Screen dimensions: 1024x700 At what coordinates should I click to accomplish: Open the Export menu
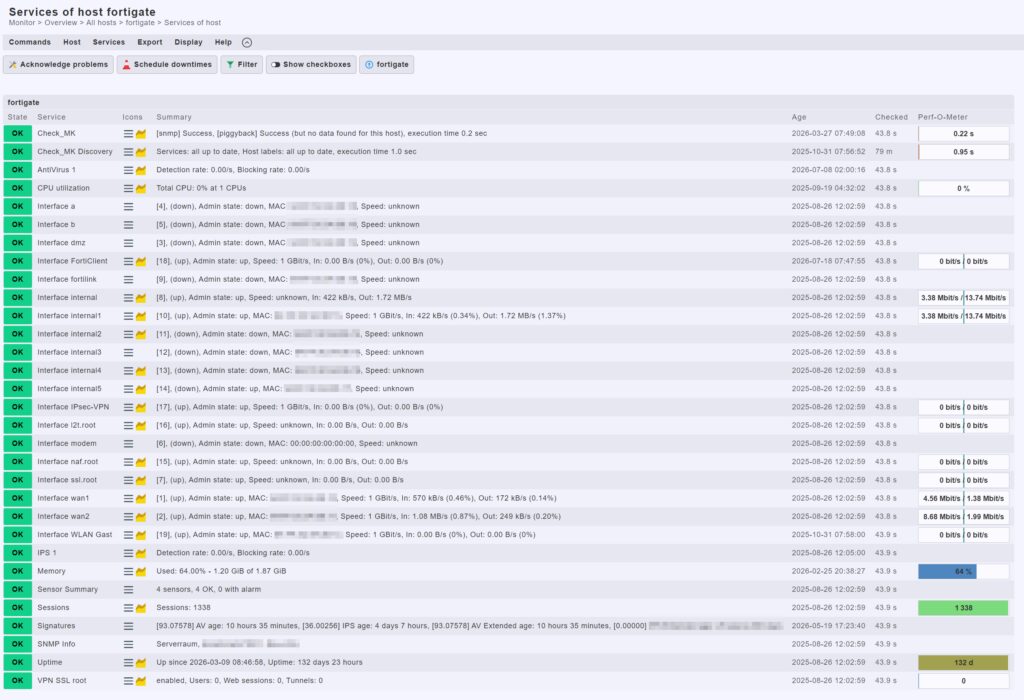(x=150, y=42)
